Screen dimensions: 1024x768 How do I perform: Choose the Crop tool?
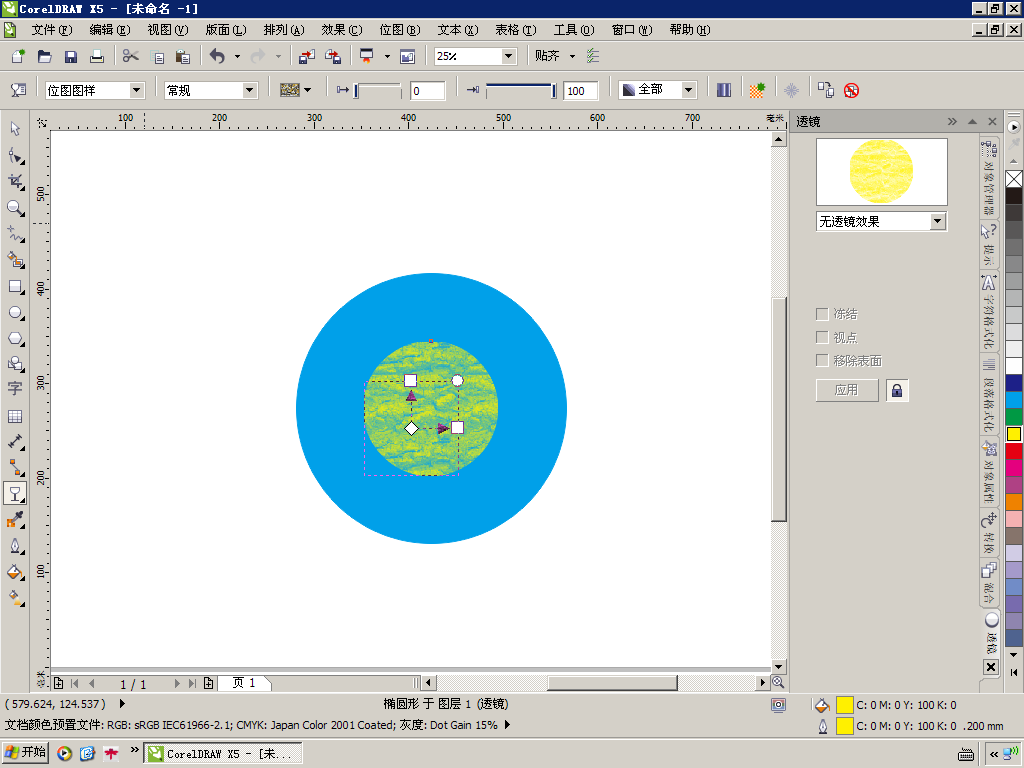point(15,182)
